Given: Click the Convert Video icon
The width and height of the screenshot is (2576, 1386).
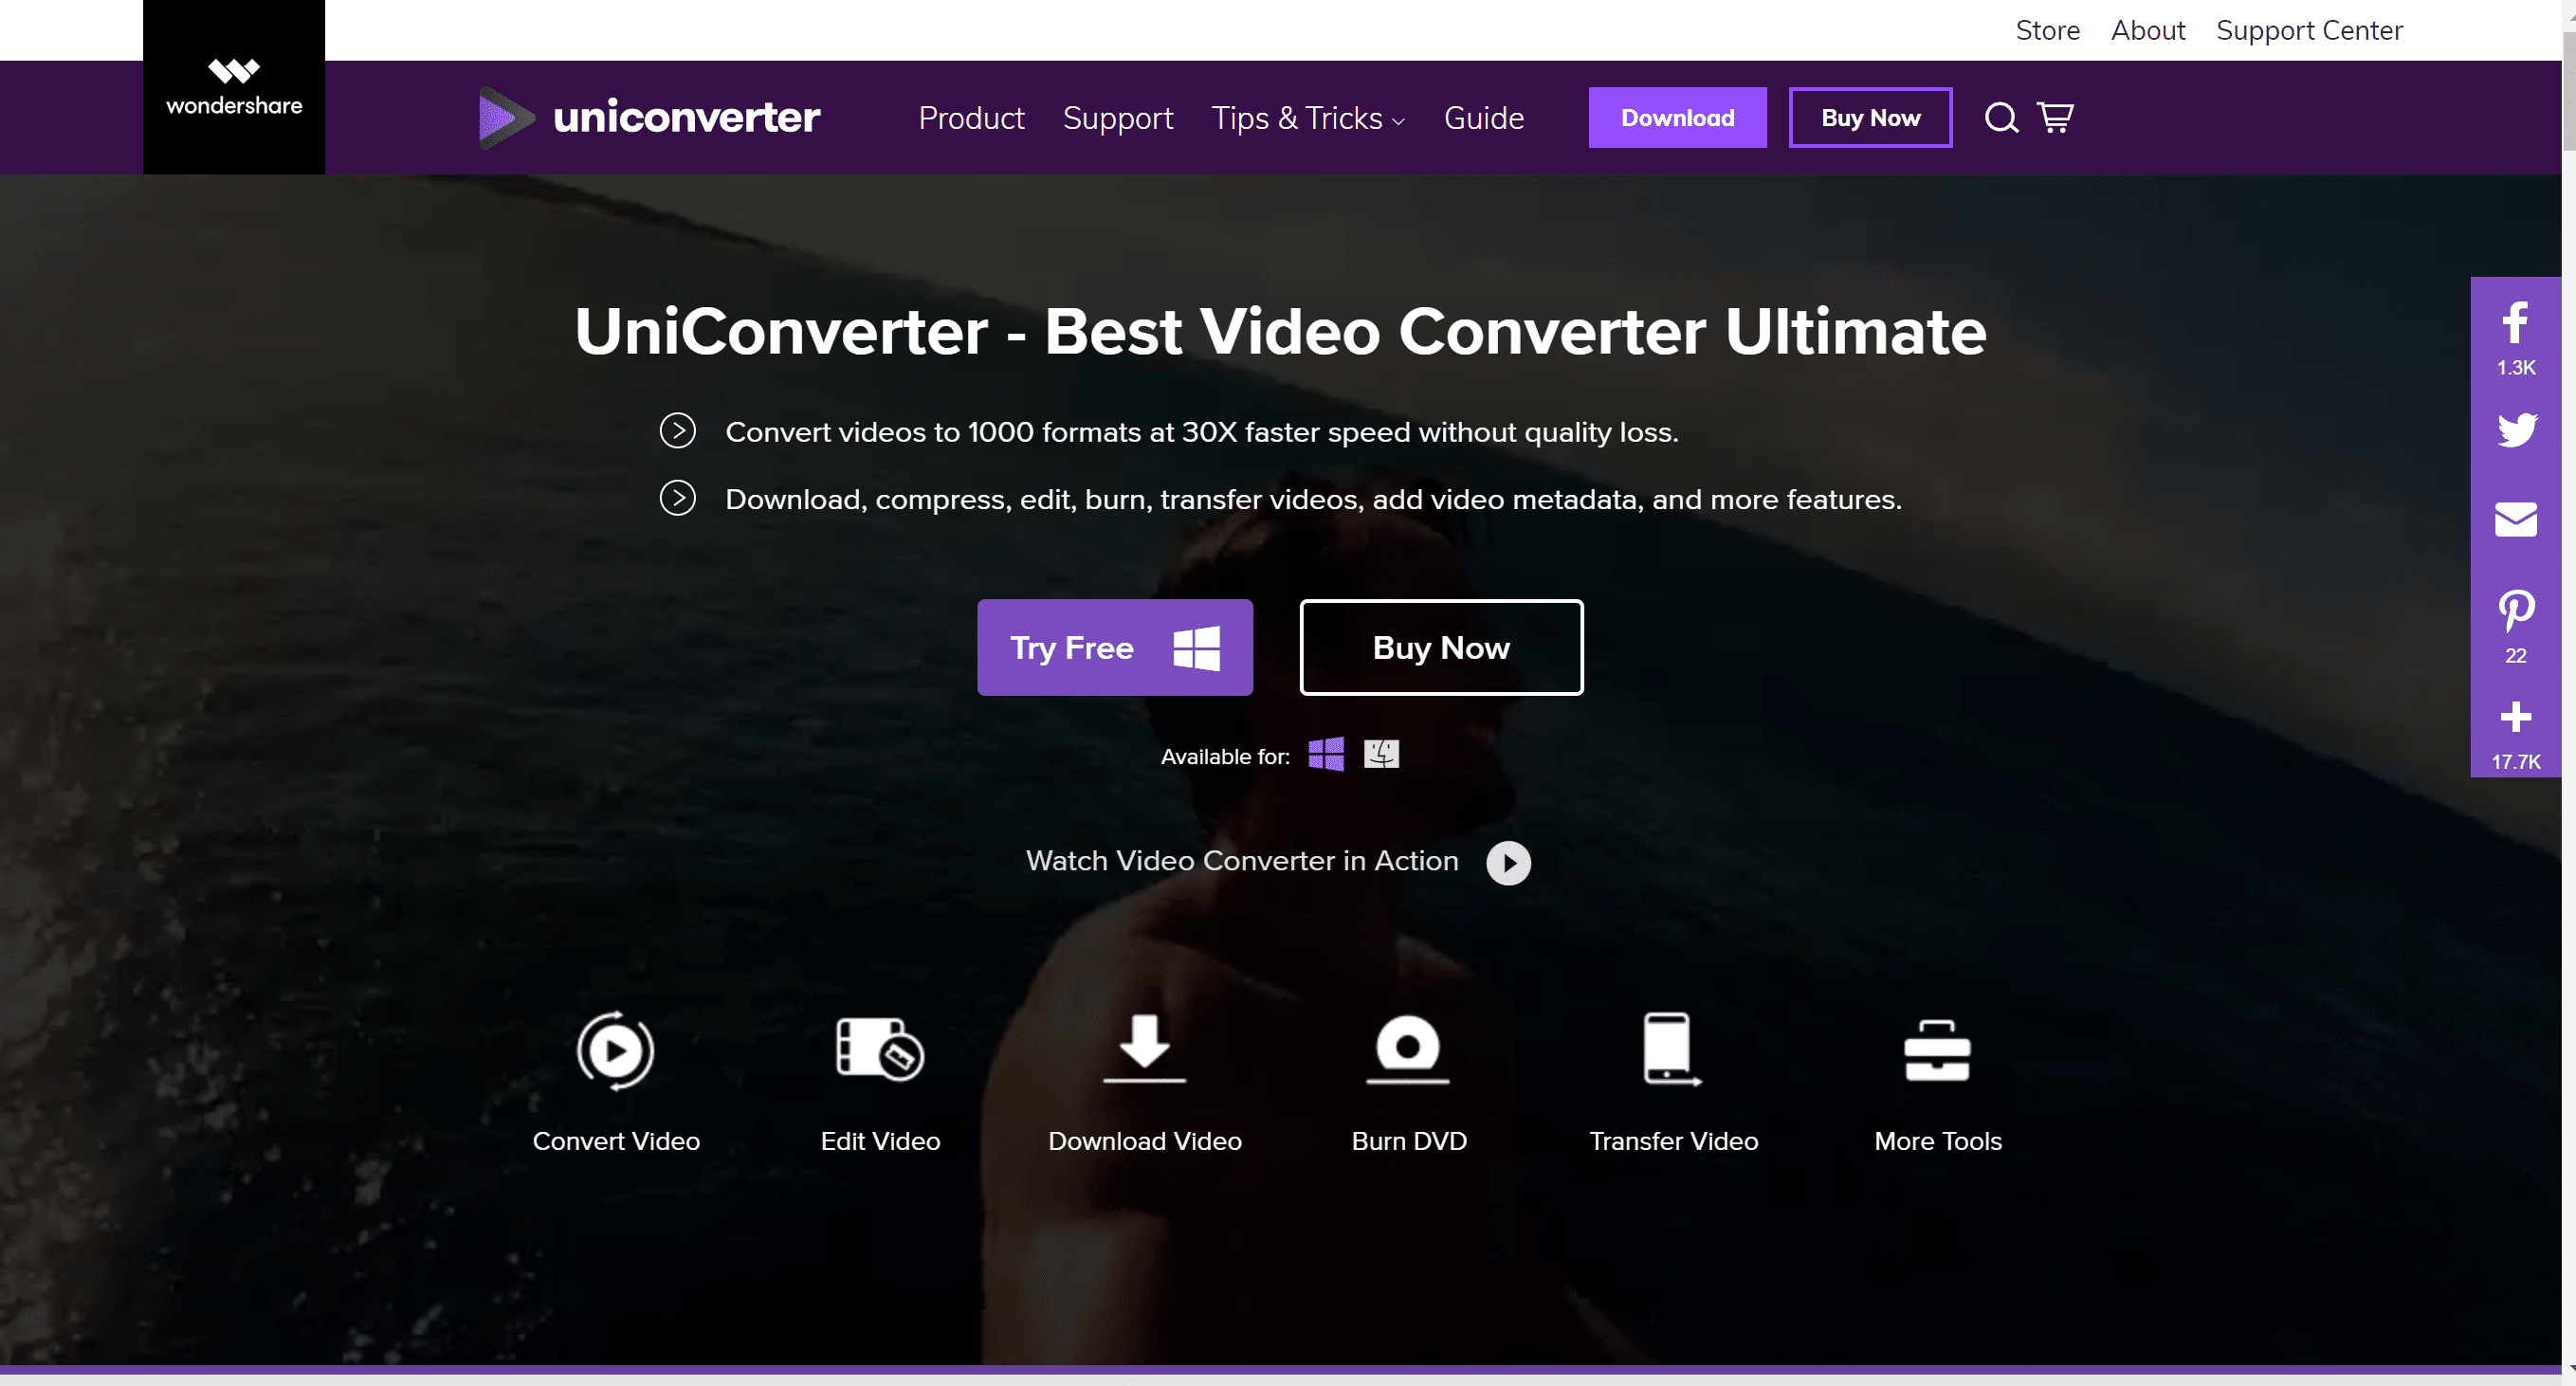Looking at the screenshot, I should pos(616,1049).
